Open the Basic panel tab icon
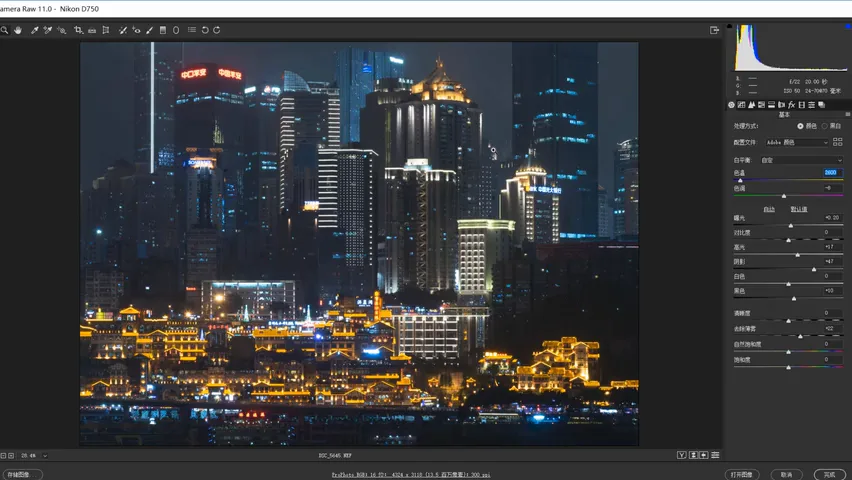 coord(731,105)
